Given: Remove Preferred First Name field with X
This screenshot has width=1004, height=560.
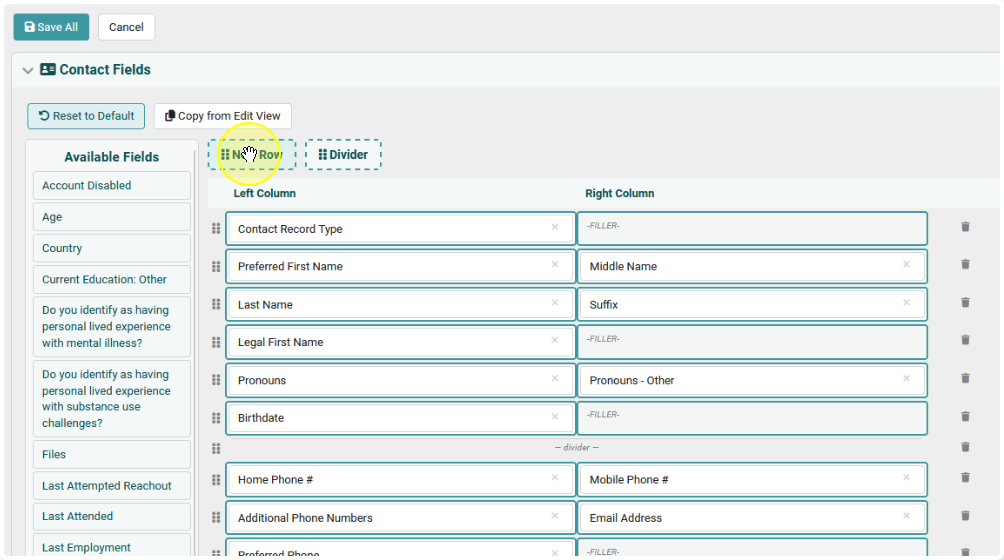Looking at the screenshot, I should (x=555, y=264).
